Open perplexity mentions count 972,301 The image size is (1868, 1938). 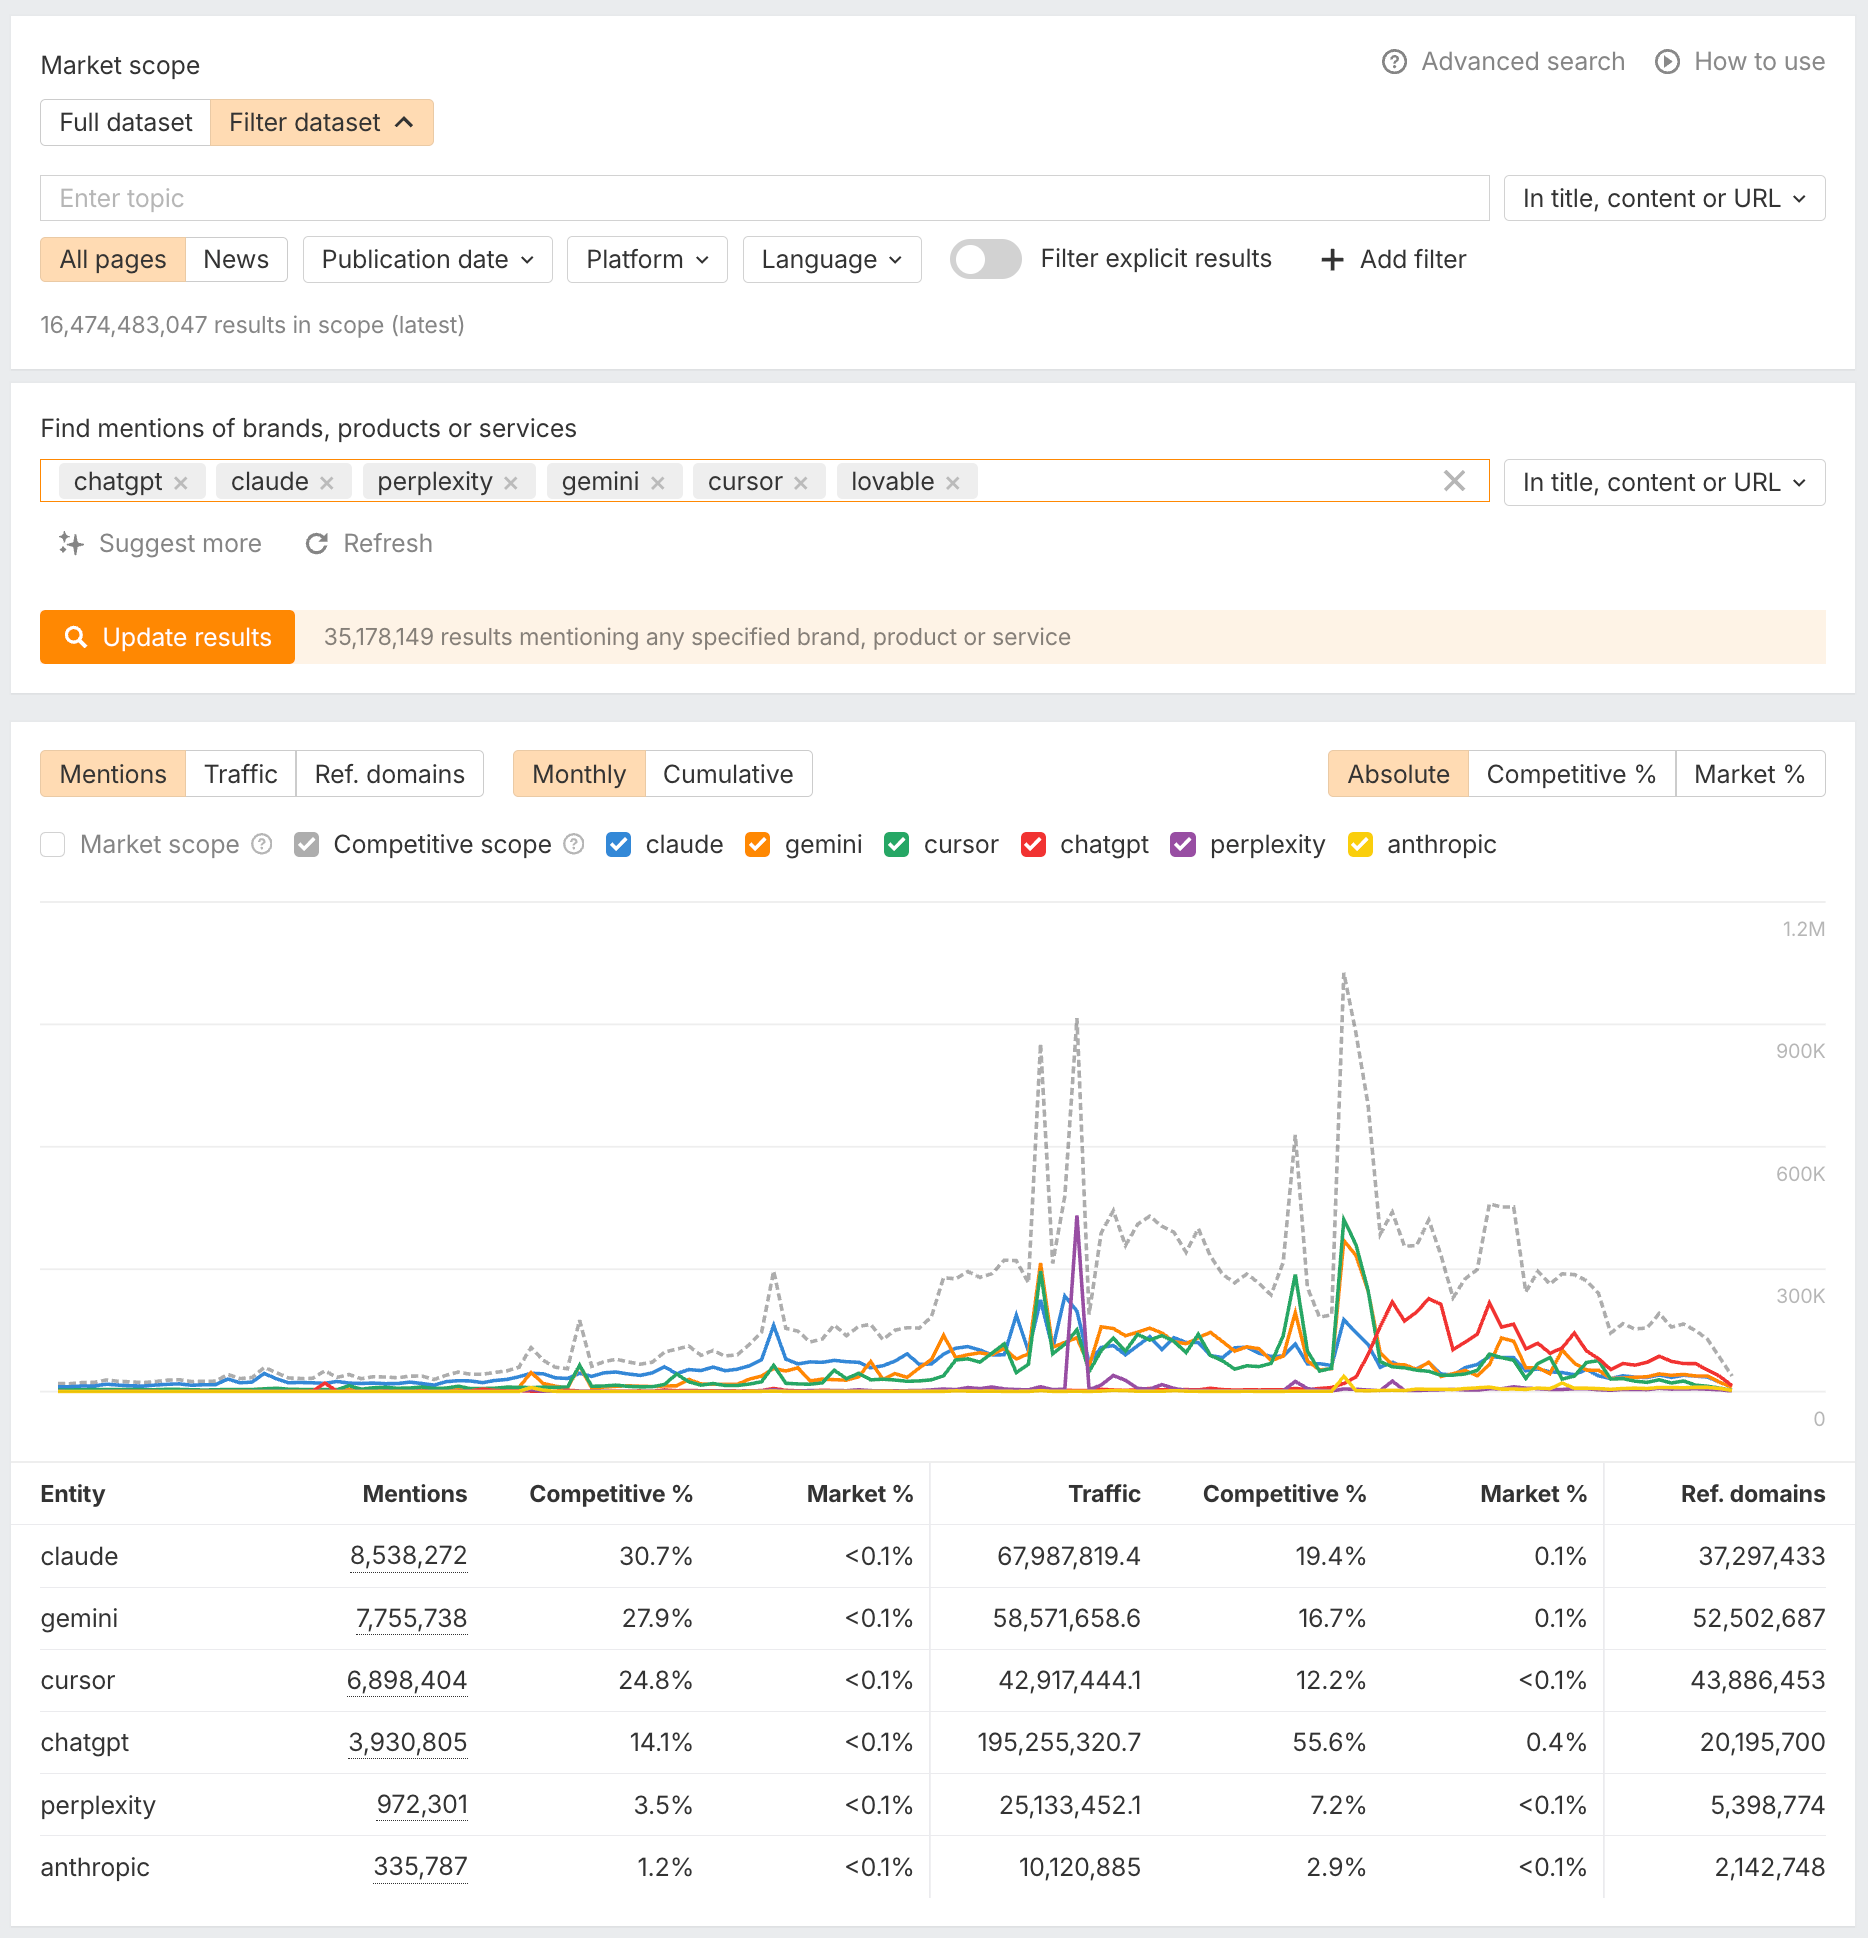pyautogui.click(x=422, y=1804)
